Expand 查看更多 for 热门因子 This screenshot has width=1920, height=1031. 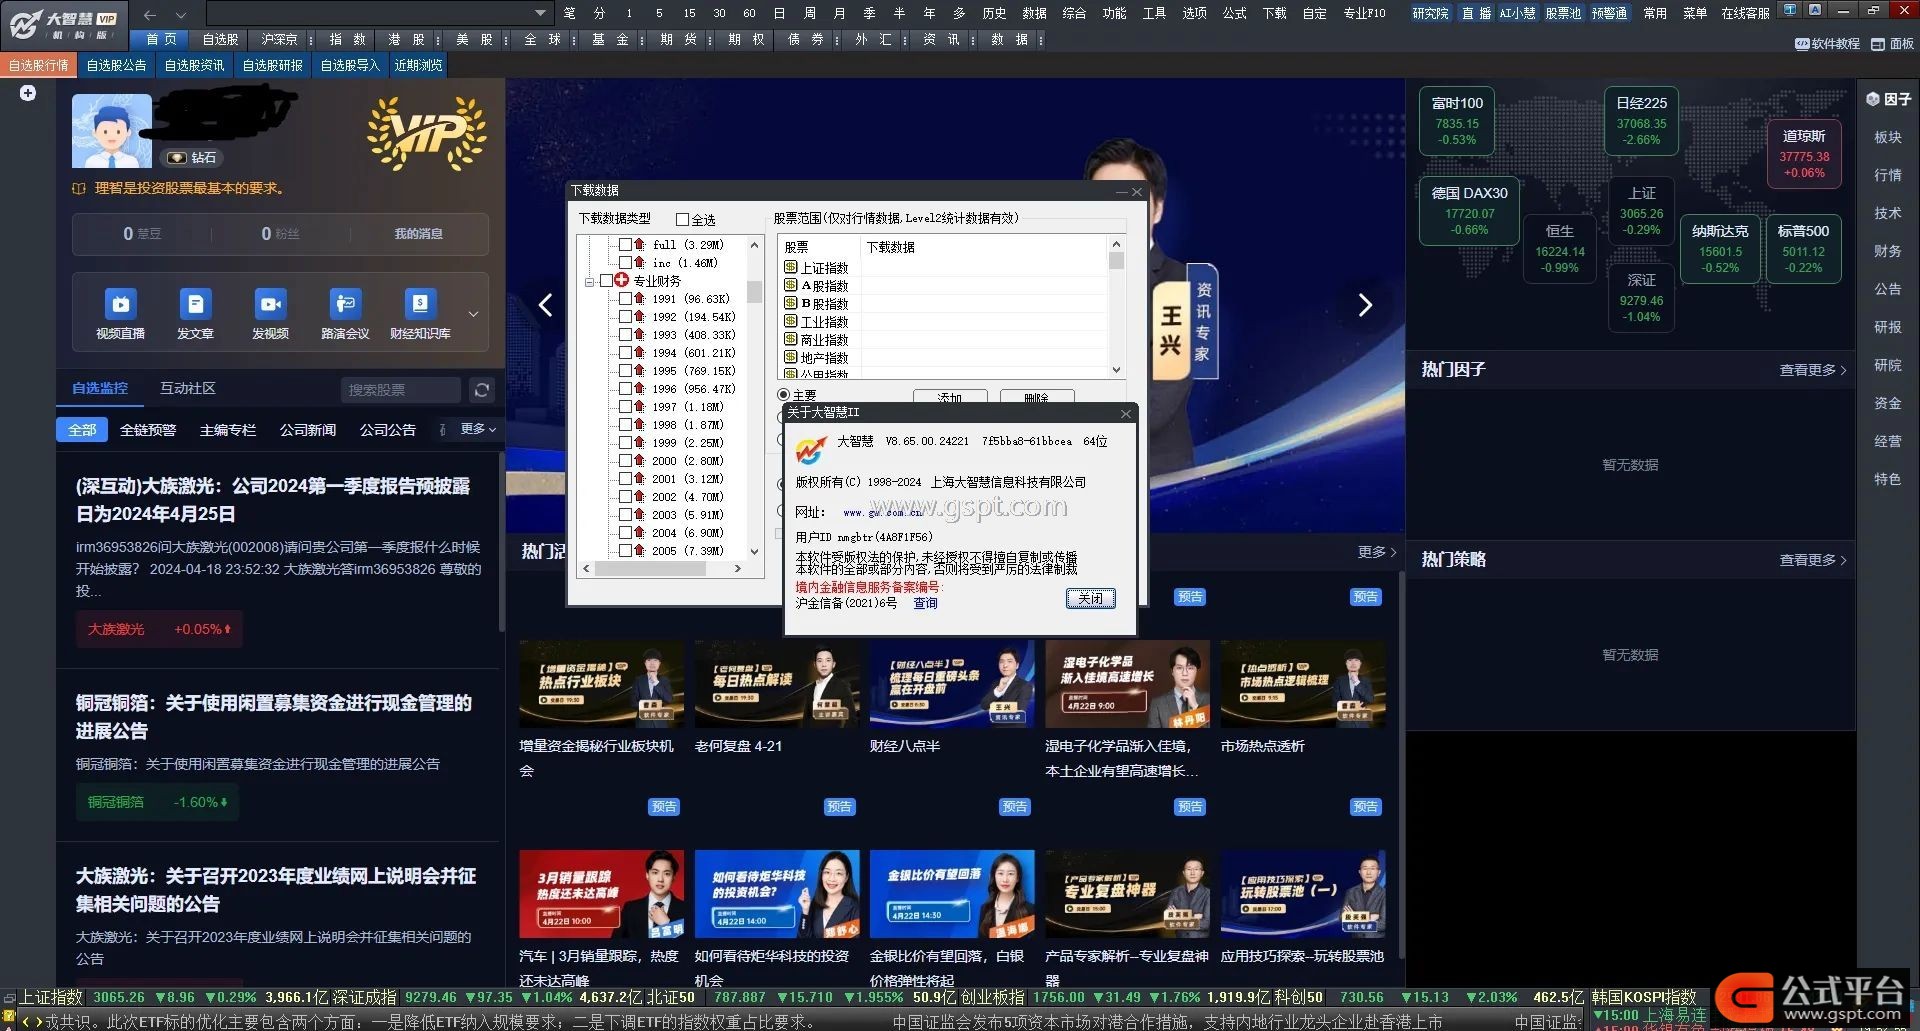1813,370
